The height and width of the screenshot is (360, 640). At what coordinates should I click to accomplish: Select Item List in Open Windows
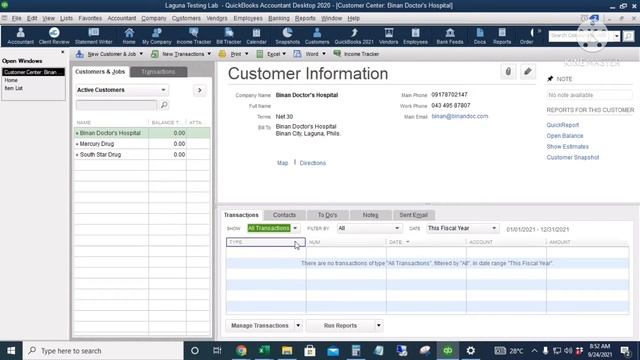13,88
